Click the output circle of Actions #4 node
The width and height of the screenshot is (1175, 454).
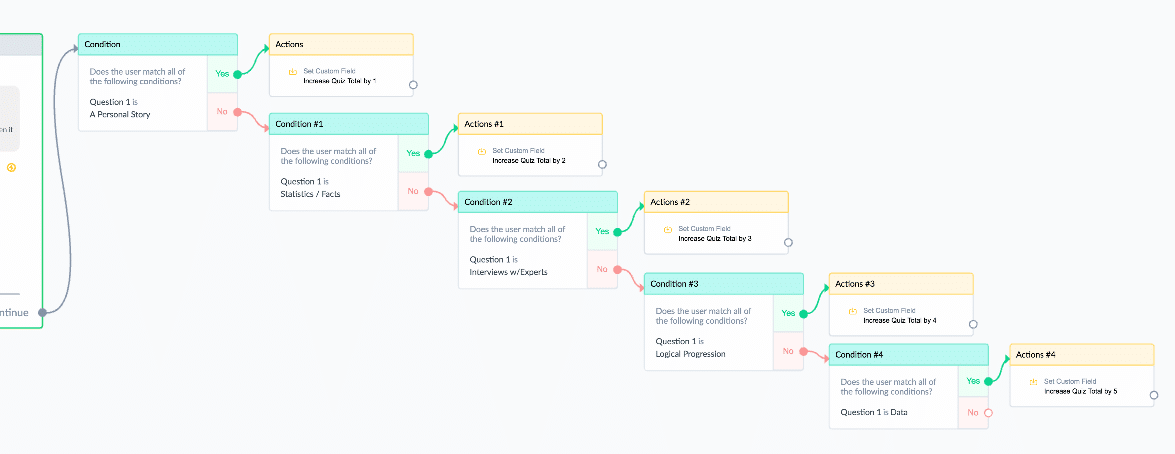tap(1154, 396)
